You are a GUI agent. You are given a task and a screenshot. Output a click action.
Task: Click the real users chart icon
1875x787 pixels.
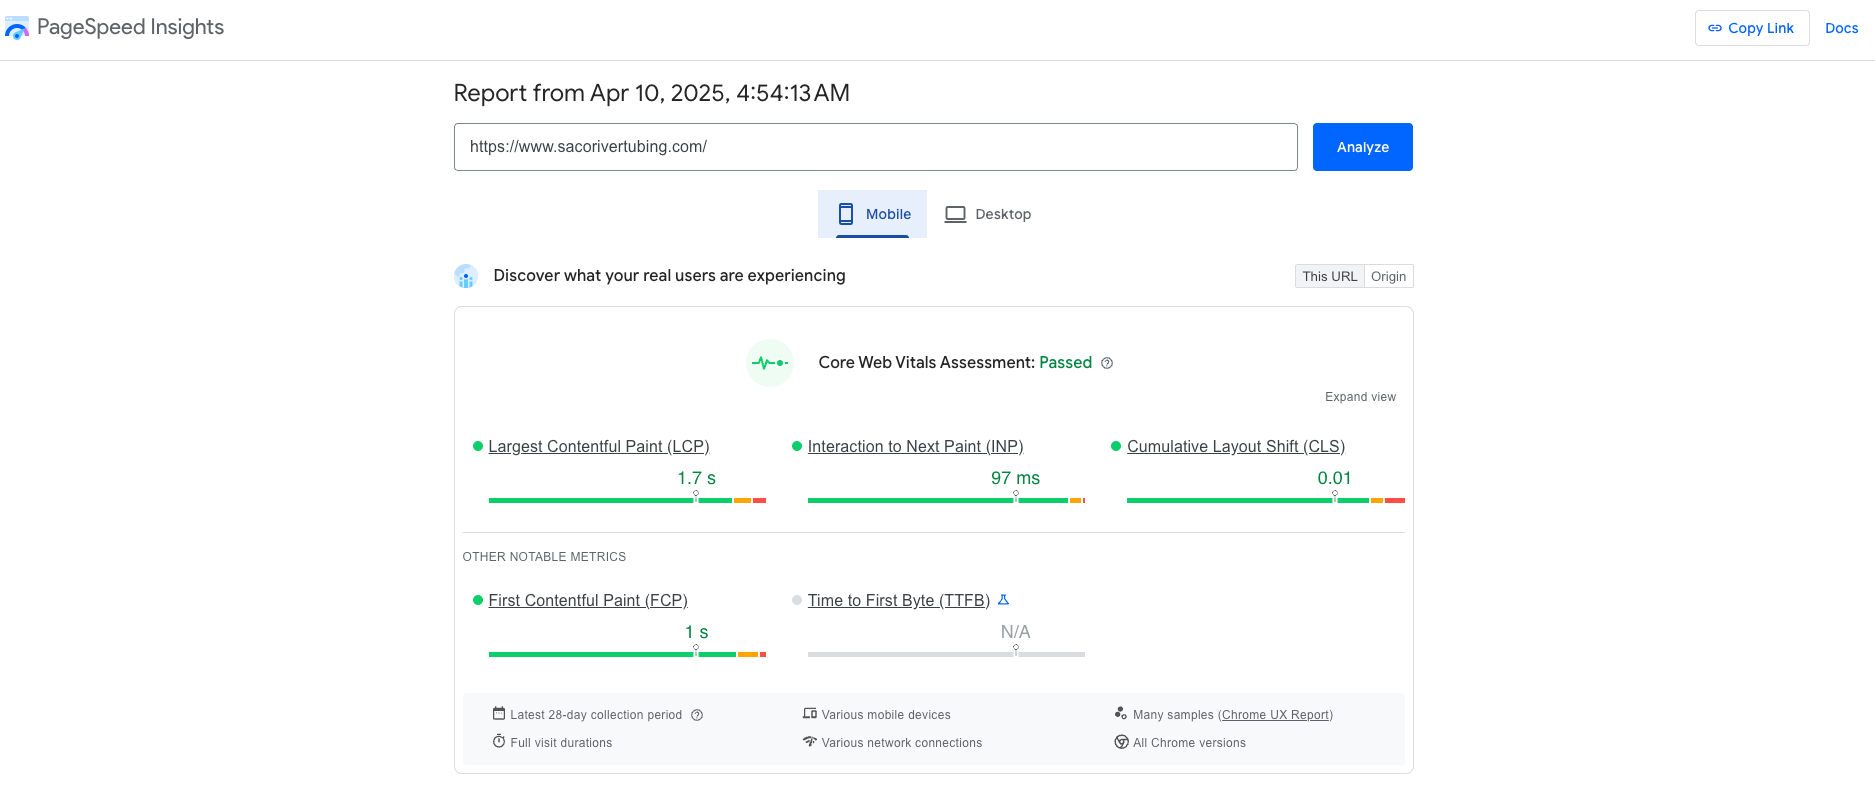[x=466, y=276]
